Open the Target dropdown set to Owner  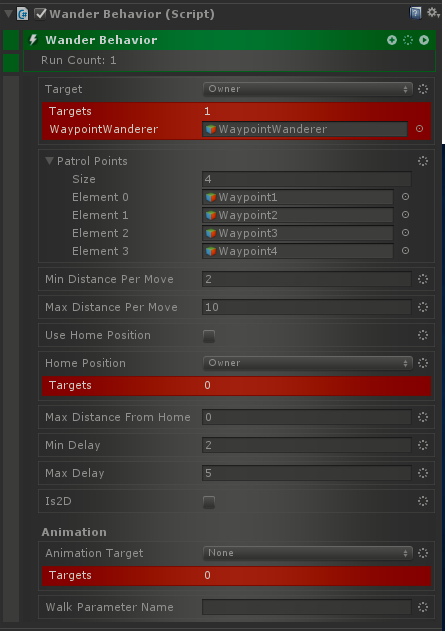(x=308, y=89)
